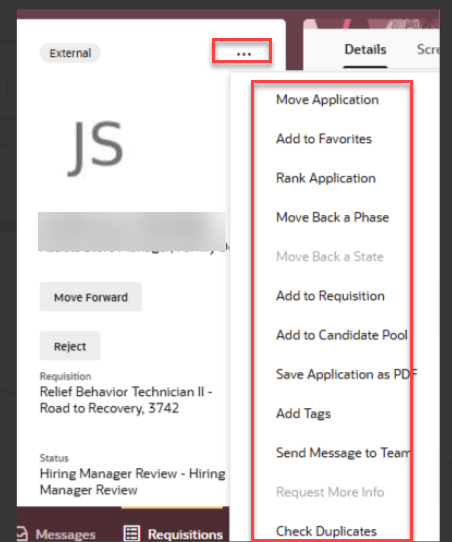Select Send Message to Team
Image resolution: width=452 pixels, height=542 pixels.
click(x=343, y=453)
